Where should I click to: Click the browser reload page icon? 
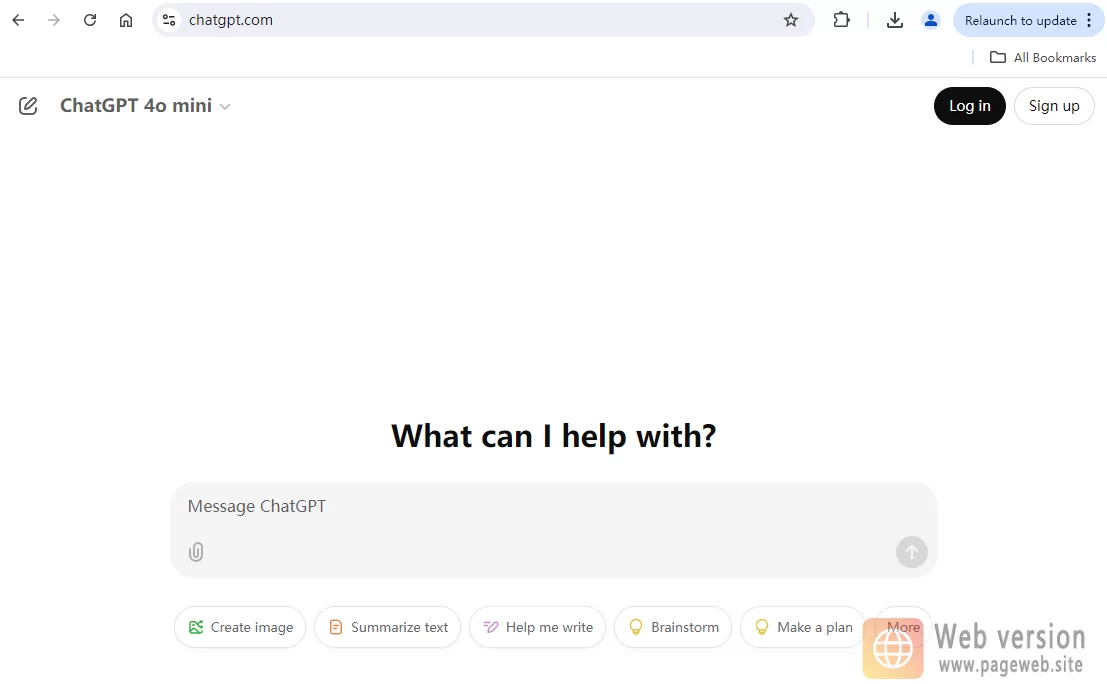click(90, 20)
